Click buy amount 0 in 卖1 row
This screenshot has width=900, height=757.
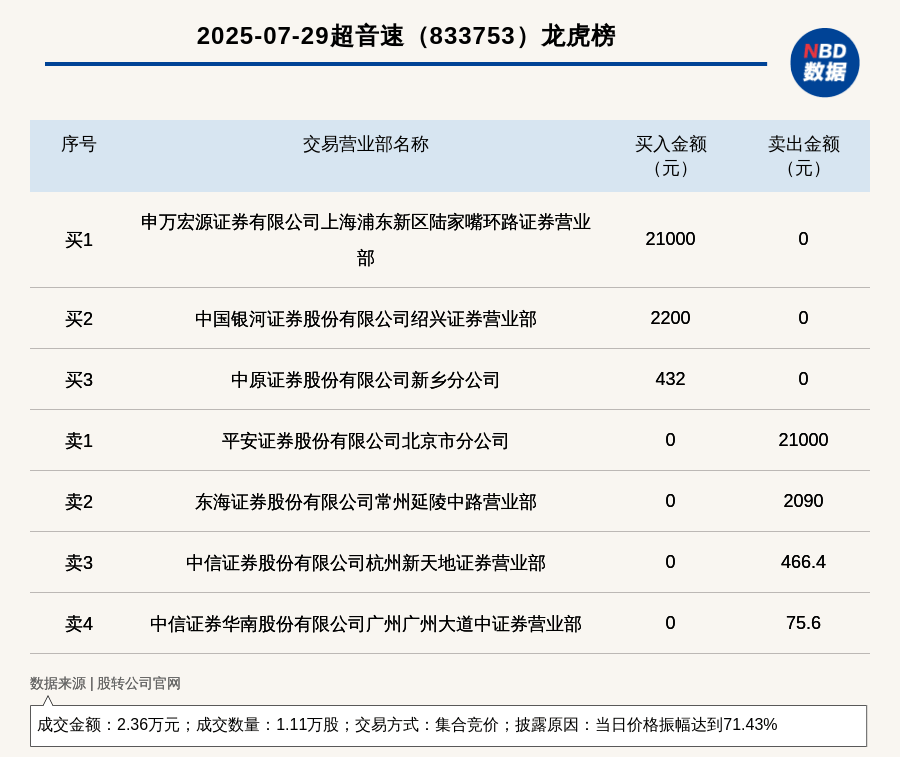pyautogui.click(x=670, y=440)
